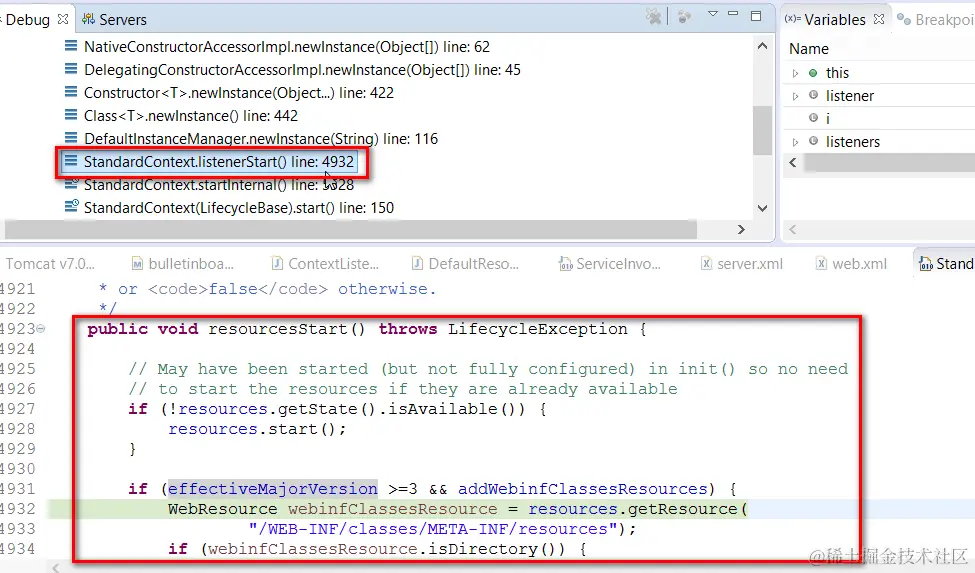Click stack frame icon beside LifecycleBase.start row
This screenshot has height=573, width=975.
[72, 206]
